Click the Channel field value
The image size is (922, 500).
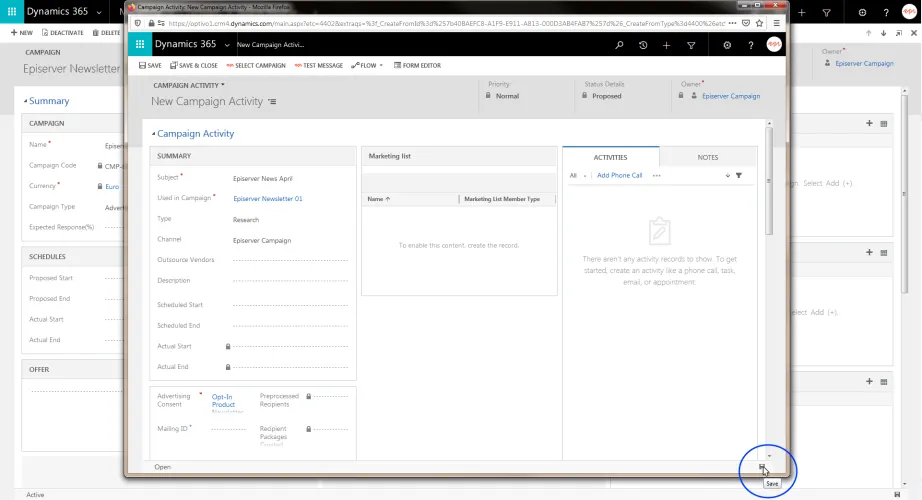(x=262, y=240)
